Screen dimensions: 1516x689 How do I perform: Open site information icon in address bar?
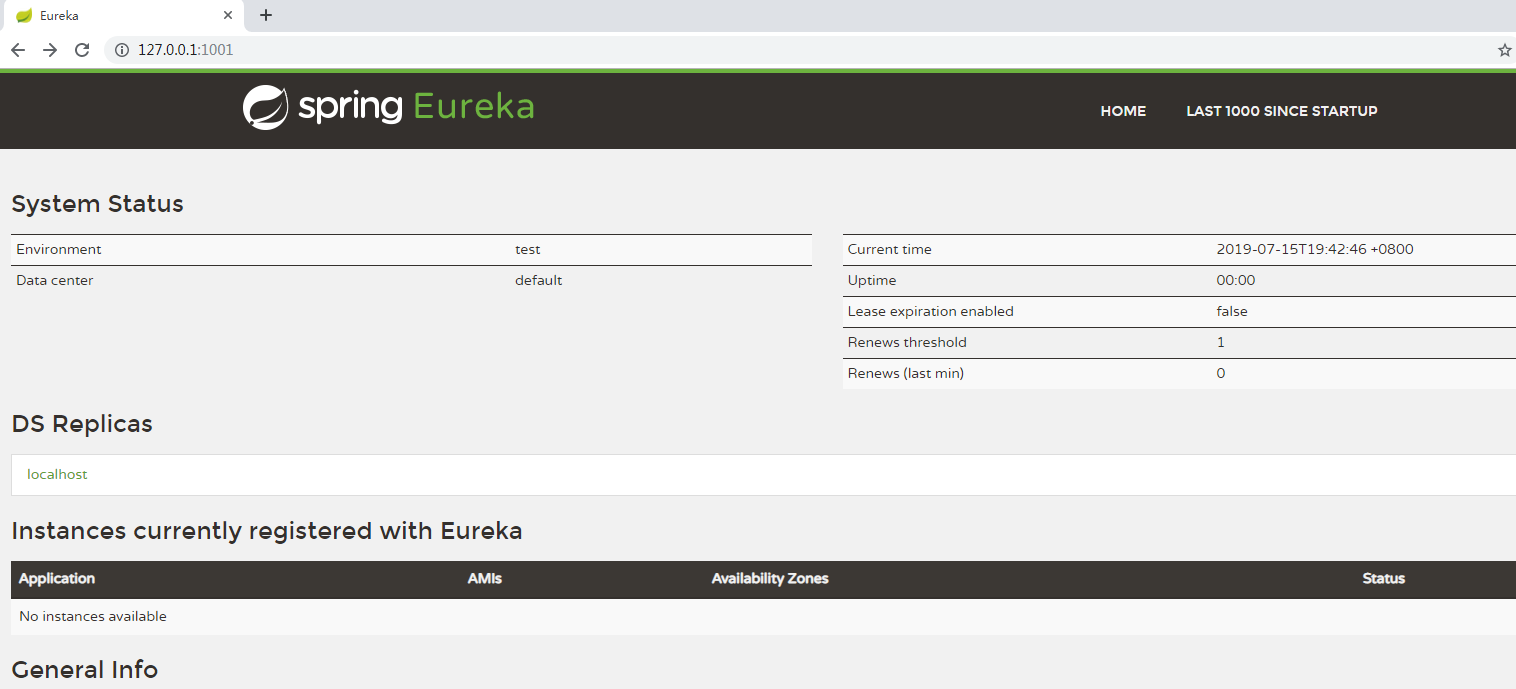coord(122,50)
